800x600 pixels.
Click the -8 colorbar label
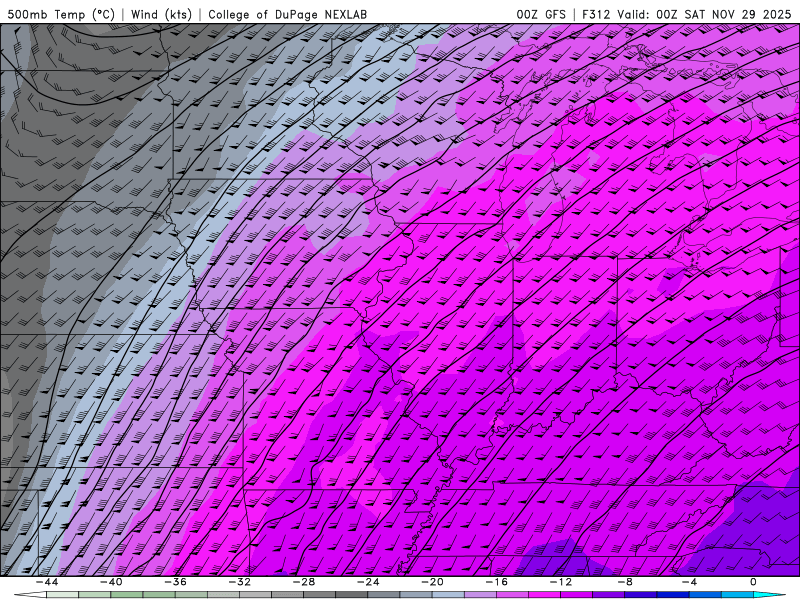tap(625, 582)
